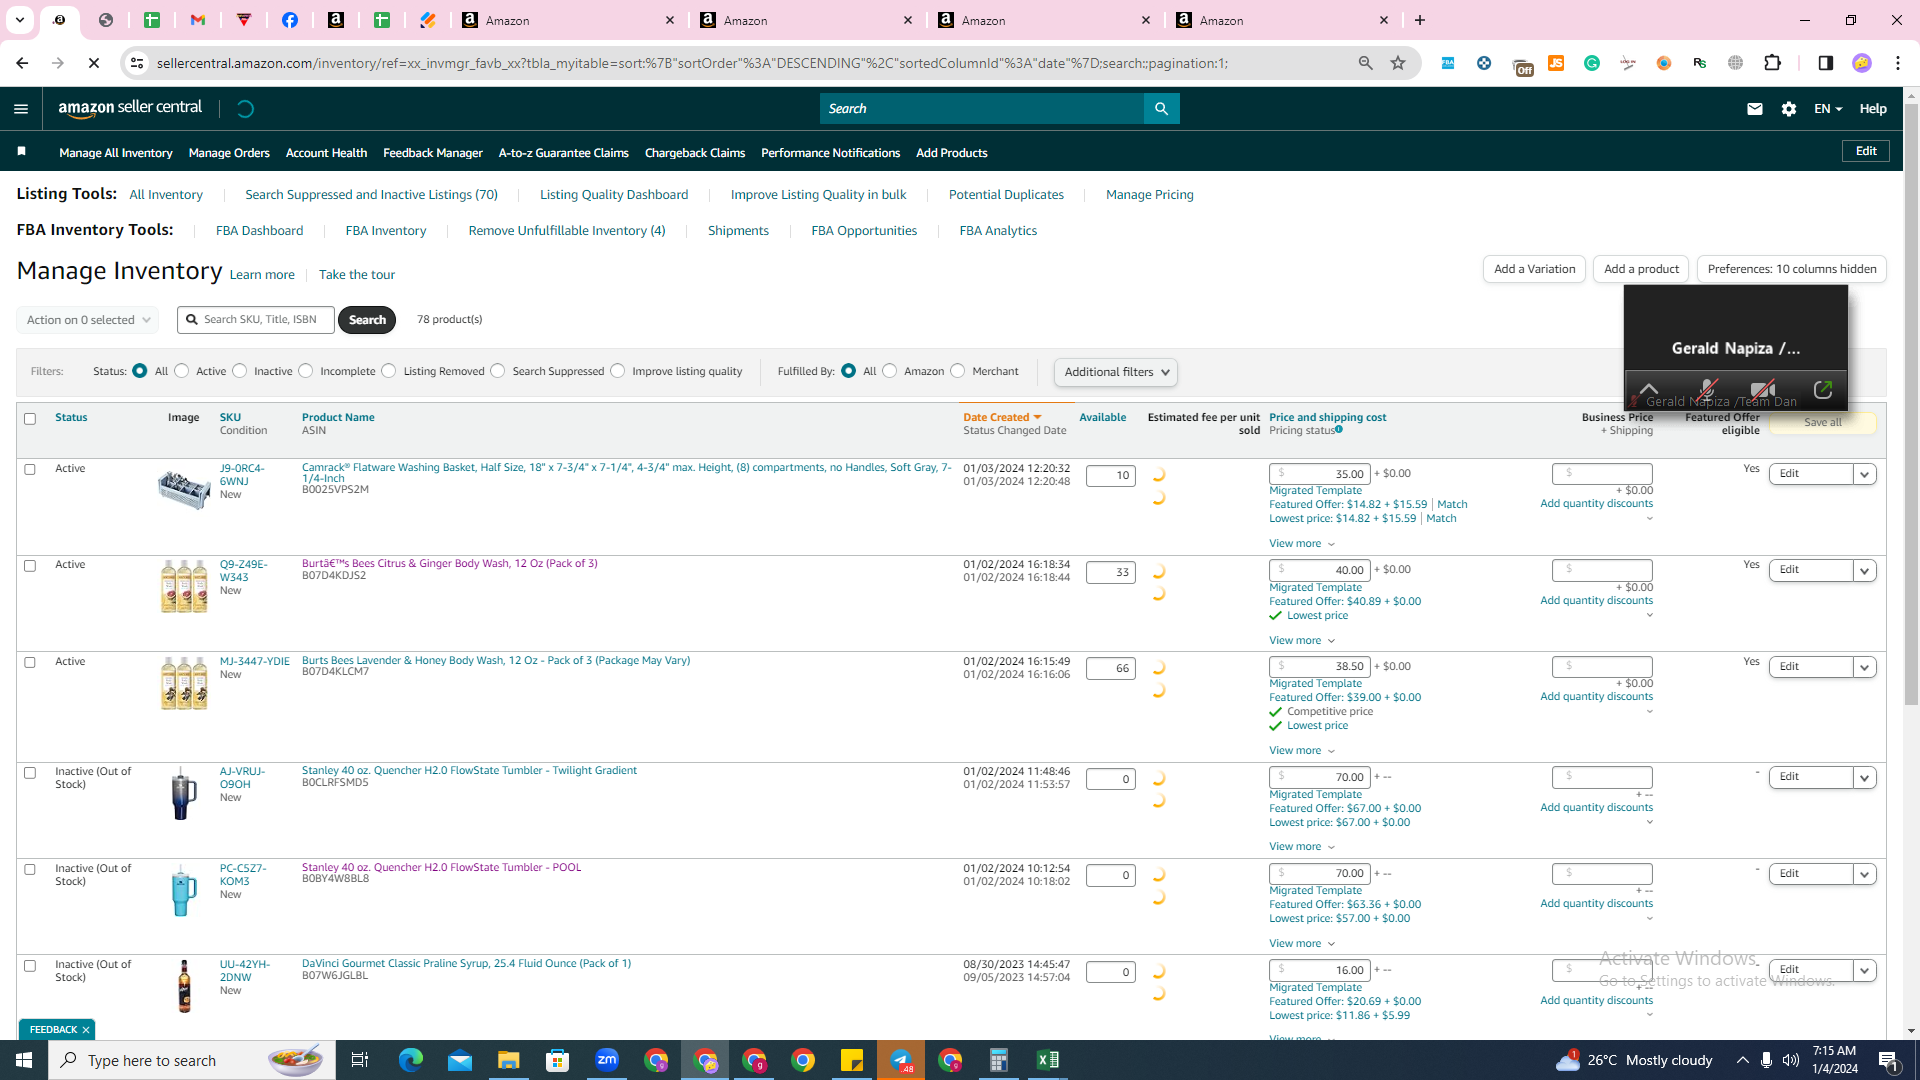Click the Available quantity field showing 33
This screenshot has width=1920, height=1080.
pyautogui.click(x=1111, y=572)
